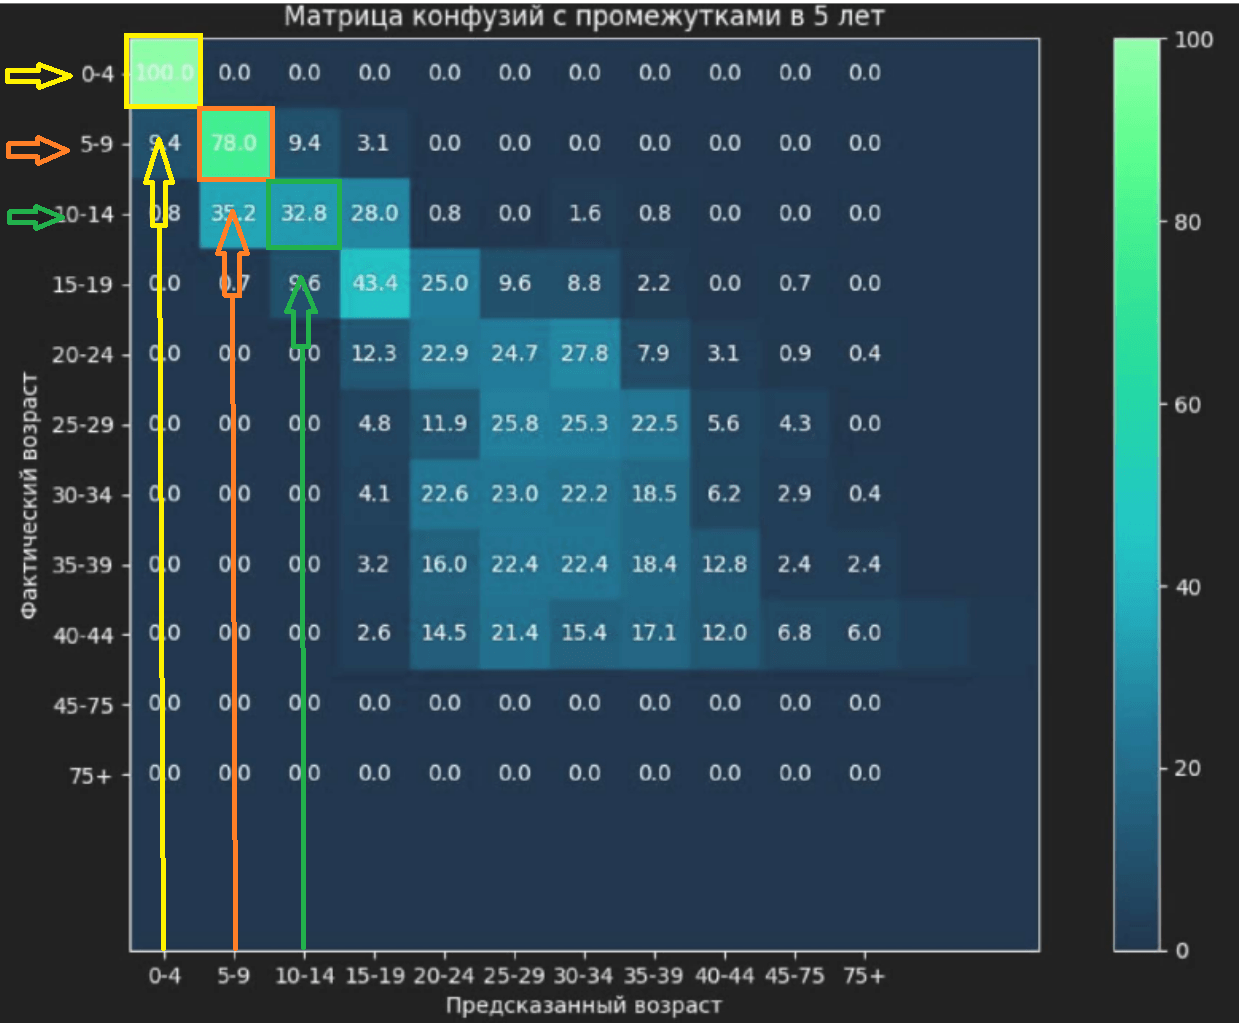Click the matrix value 6.2
Image resolution: width=1239 pixels, height=1023 pixels.
coord(724,493)
